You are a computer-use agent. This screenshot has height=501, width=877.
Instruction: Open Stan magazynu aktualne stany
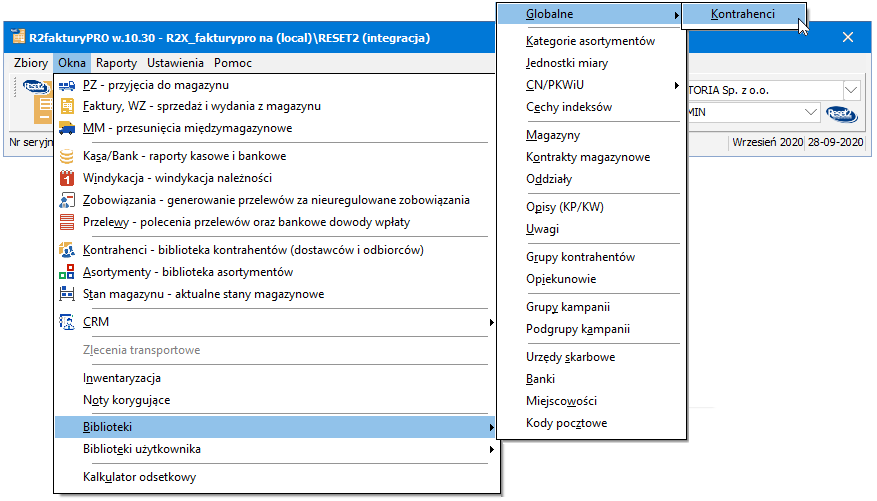(275, 294)
